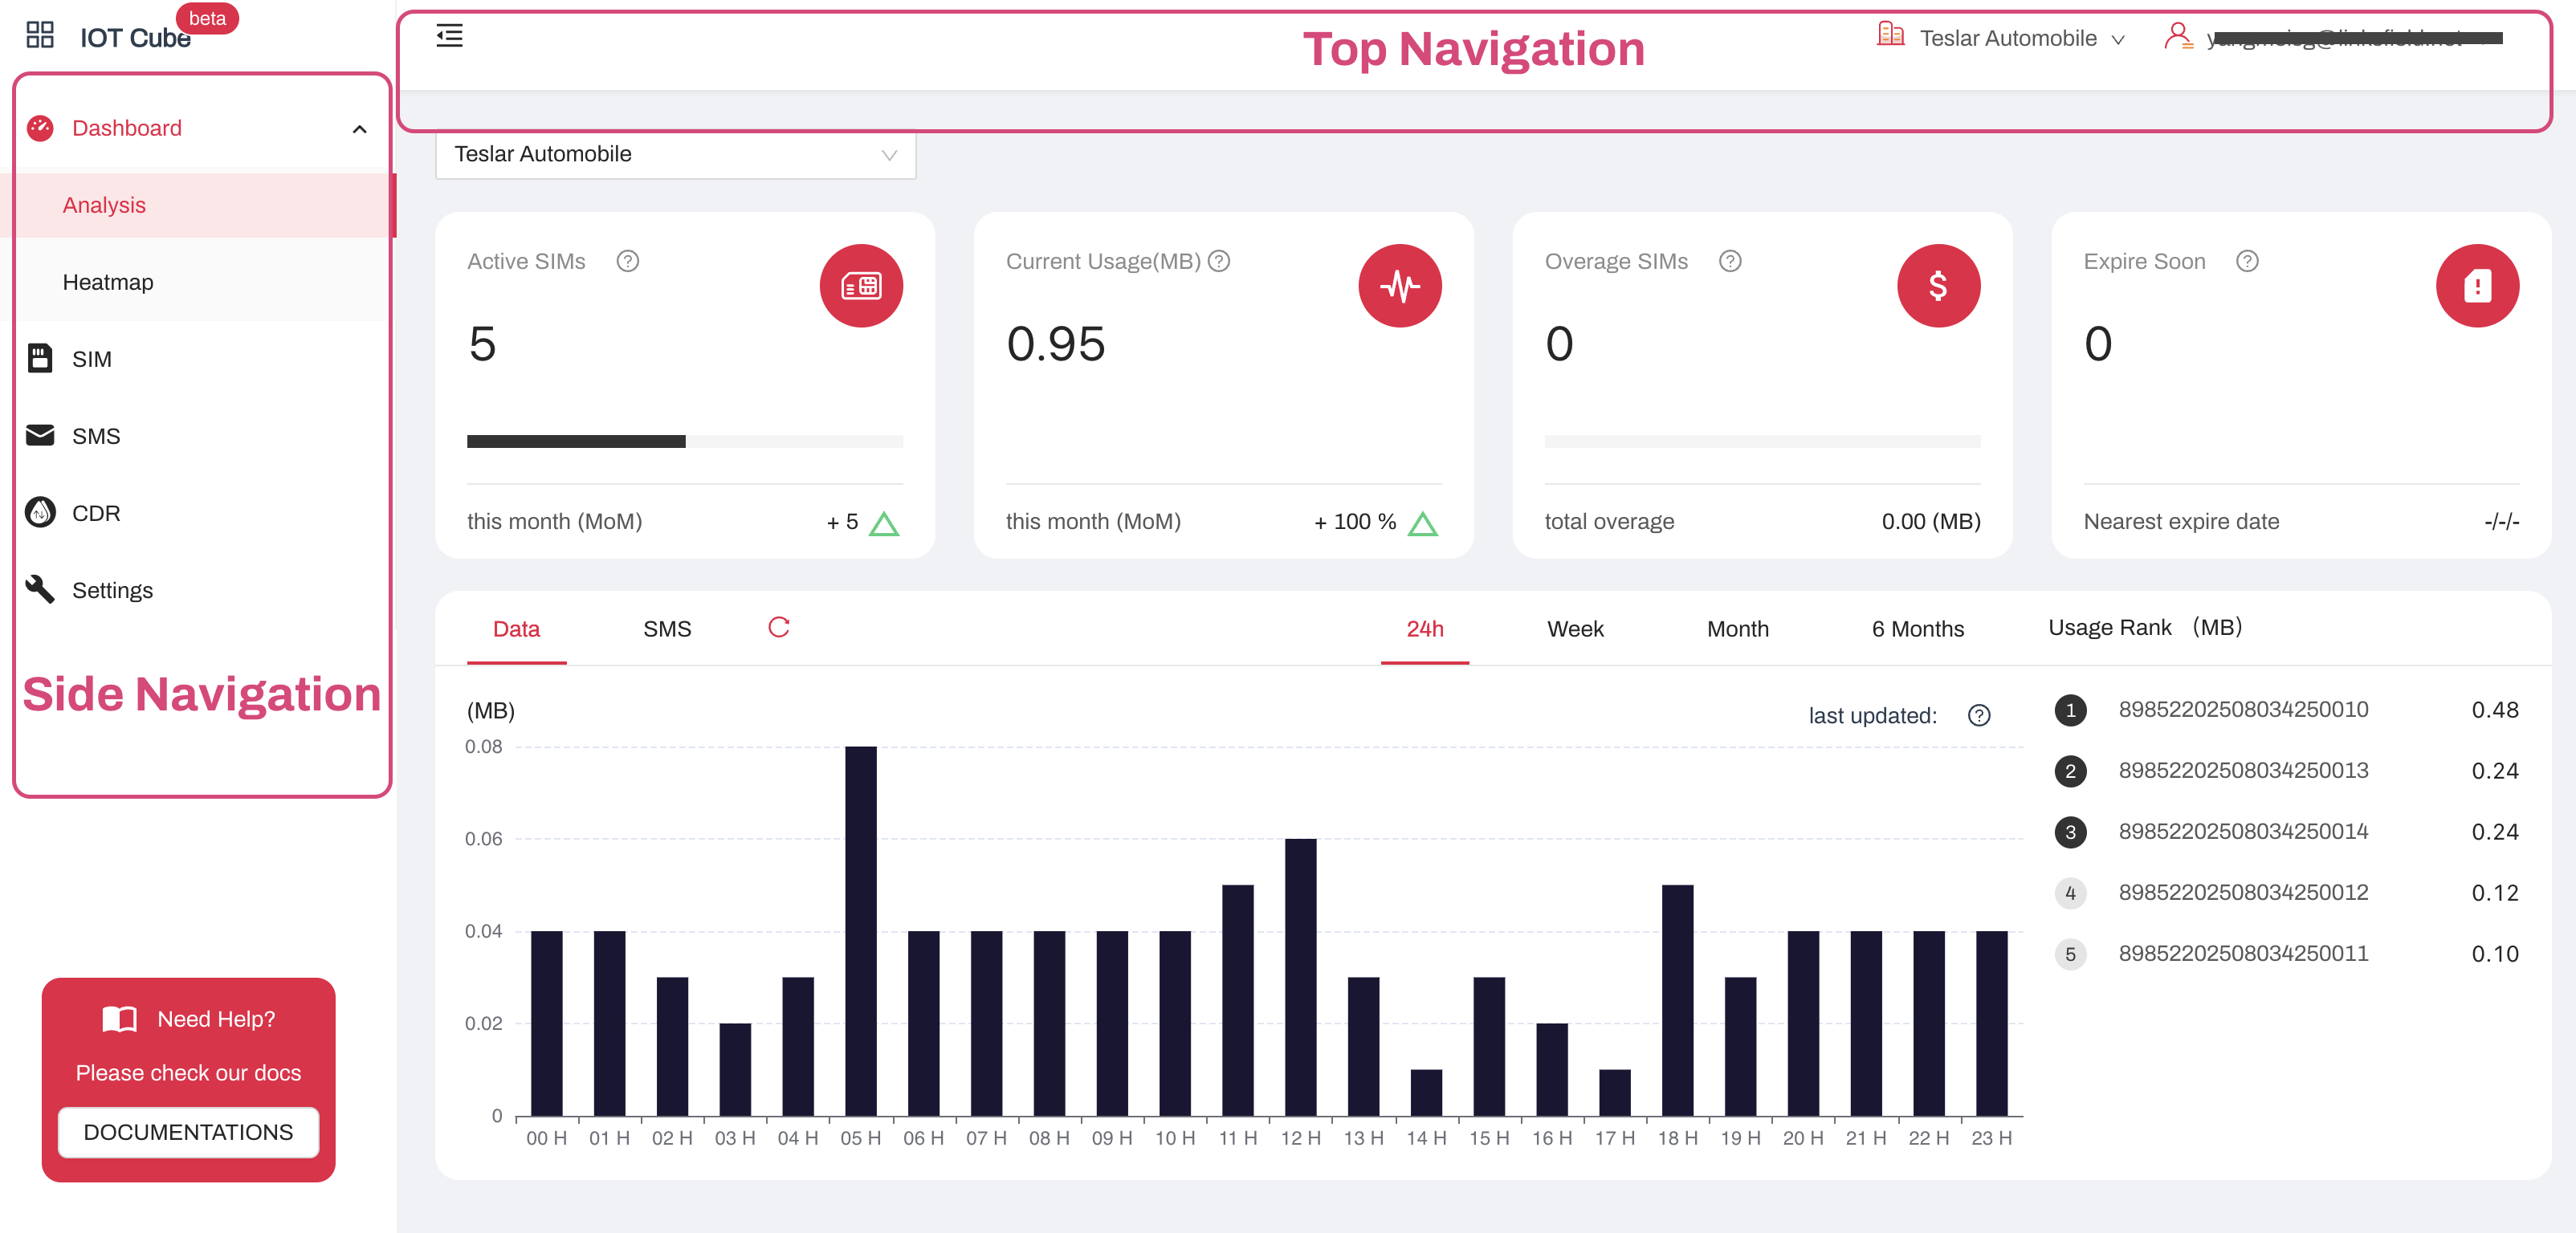Click the Settings wrench icon
This screenshot has width=2576, height=1233.
pyautogui.click(x=40, y=589)
